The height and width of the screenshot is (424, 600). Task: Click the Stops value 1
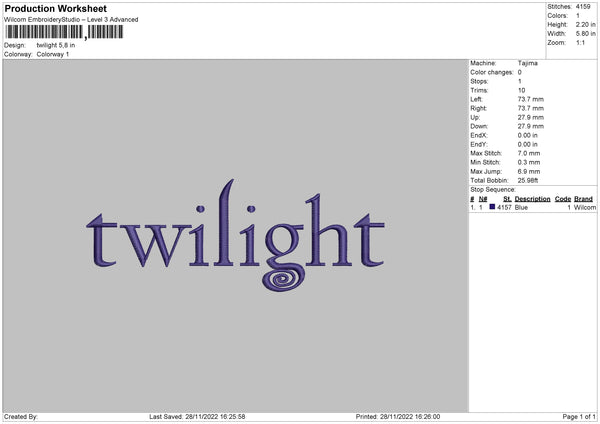[520, 81]
